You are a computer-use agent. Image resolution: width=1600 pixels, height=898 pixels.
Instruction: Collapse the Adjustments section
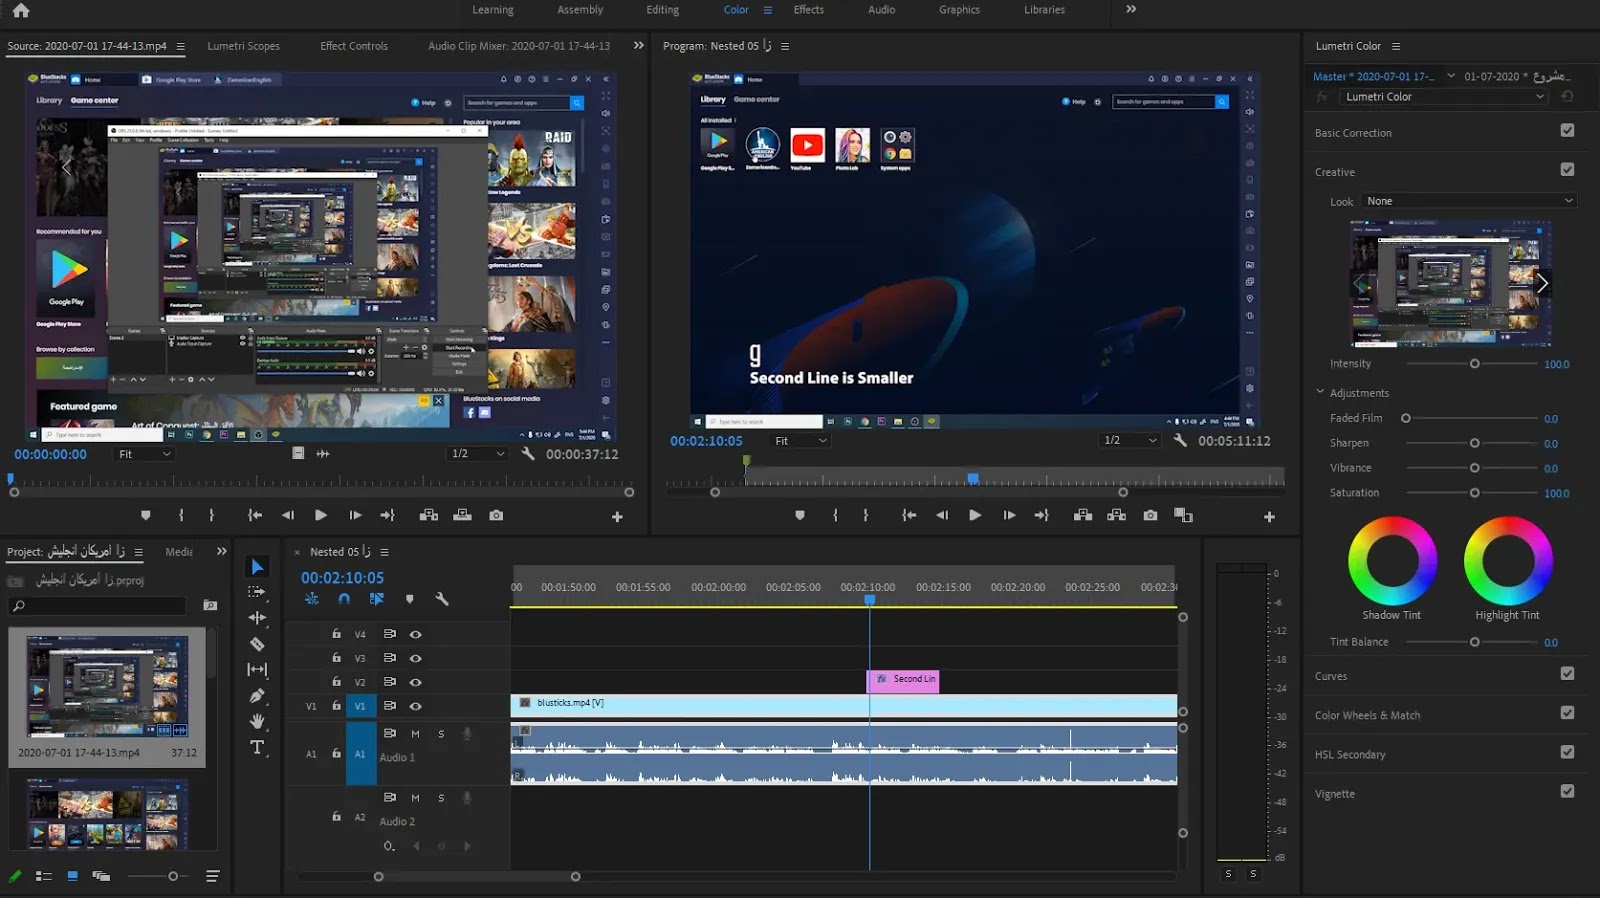[1320, 392]
